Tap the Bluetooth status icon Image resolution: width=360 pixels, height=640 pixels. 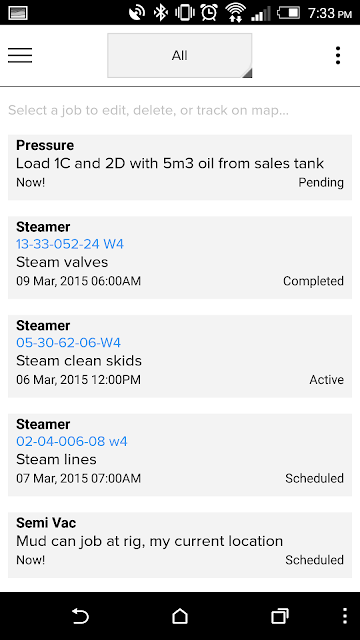160,13
